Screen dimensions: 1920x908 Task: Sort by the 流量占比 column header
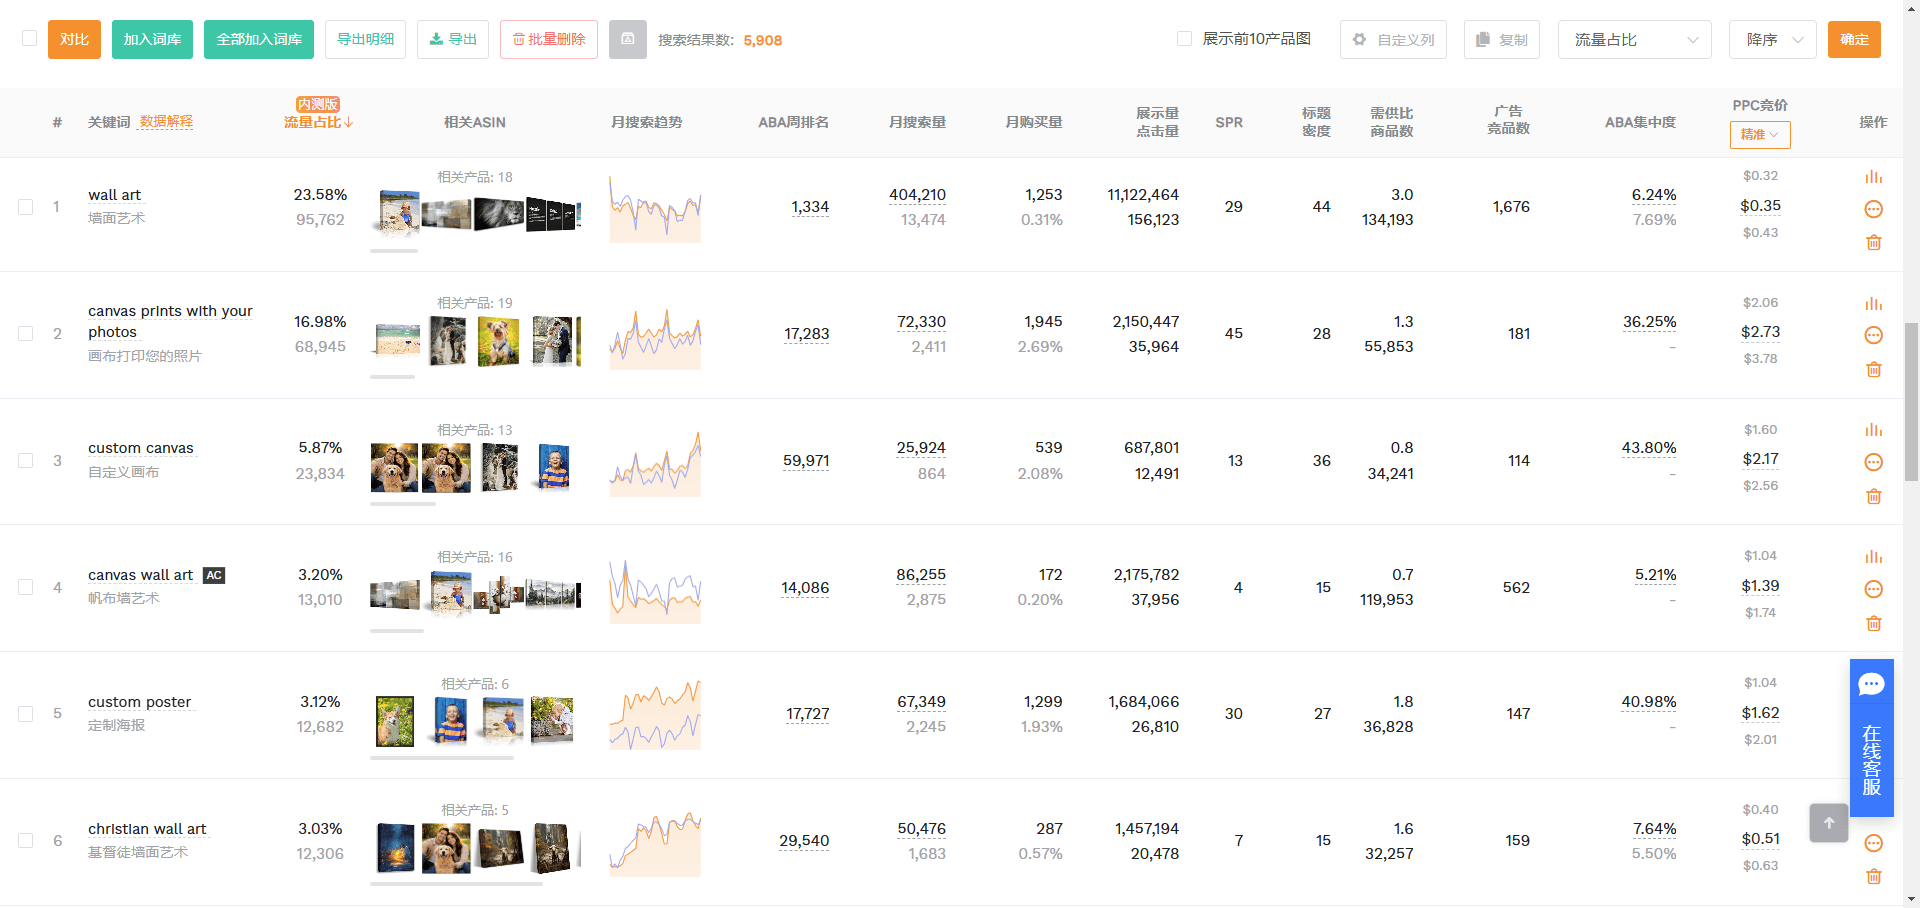[319, 122]
